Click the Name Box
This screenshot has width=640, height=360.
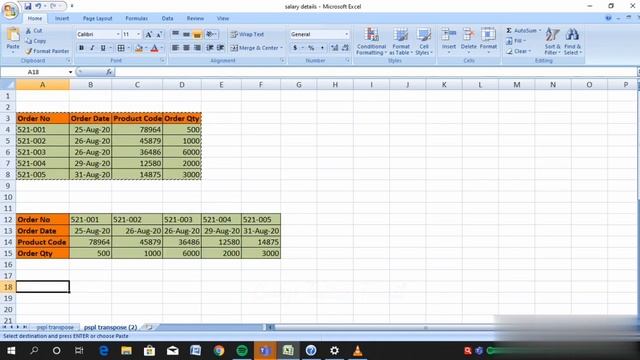[33, 72]
